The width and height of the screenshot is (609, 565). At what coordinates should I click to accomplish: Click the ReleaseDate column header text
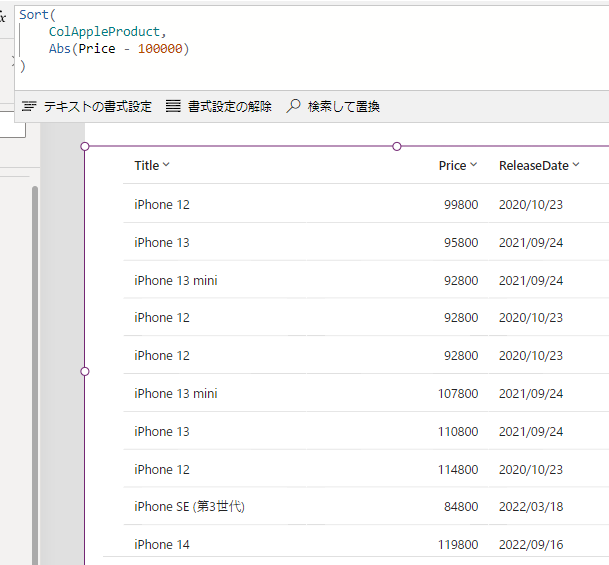point(534,165)
